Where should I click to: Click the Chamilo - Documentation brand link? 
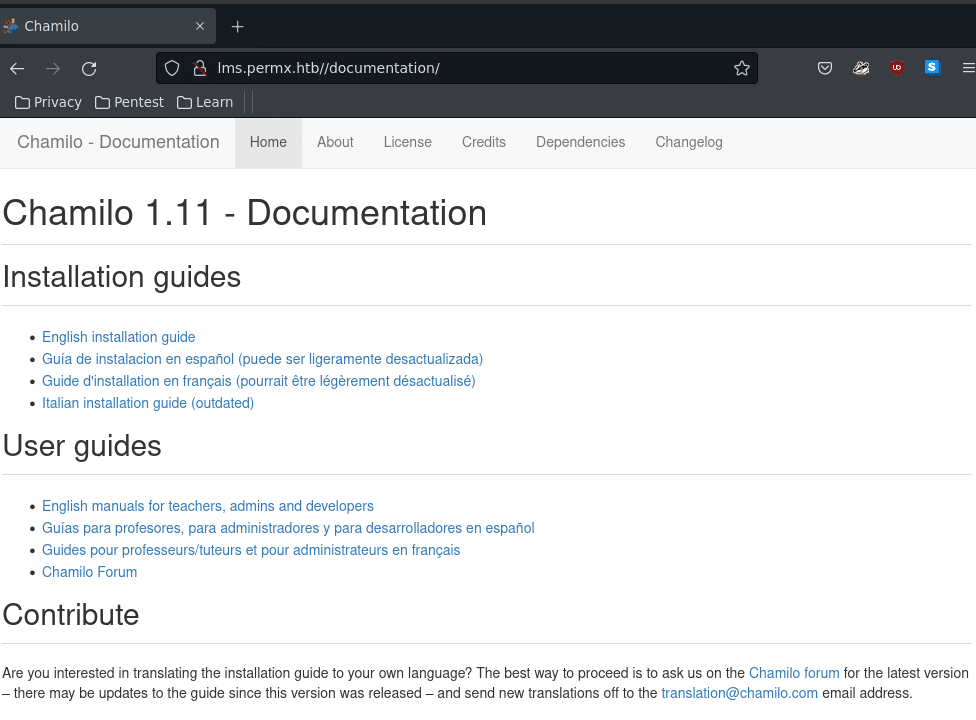[x=118, y=142]
